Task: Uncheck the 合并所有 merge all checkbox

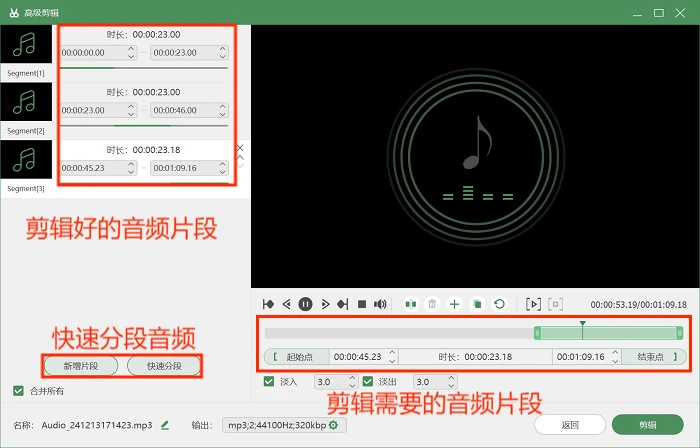Action: point(18,391)
